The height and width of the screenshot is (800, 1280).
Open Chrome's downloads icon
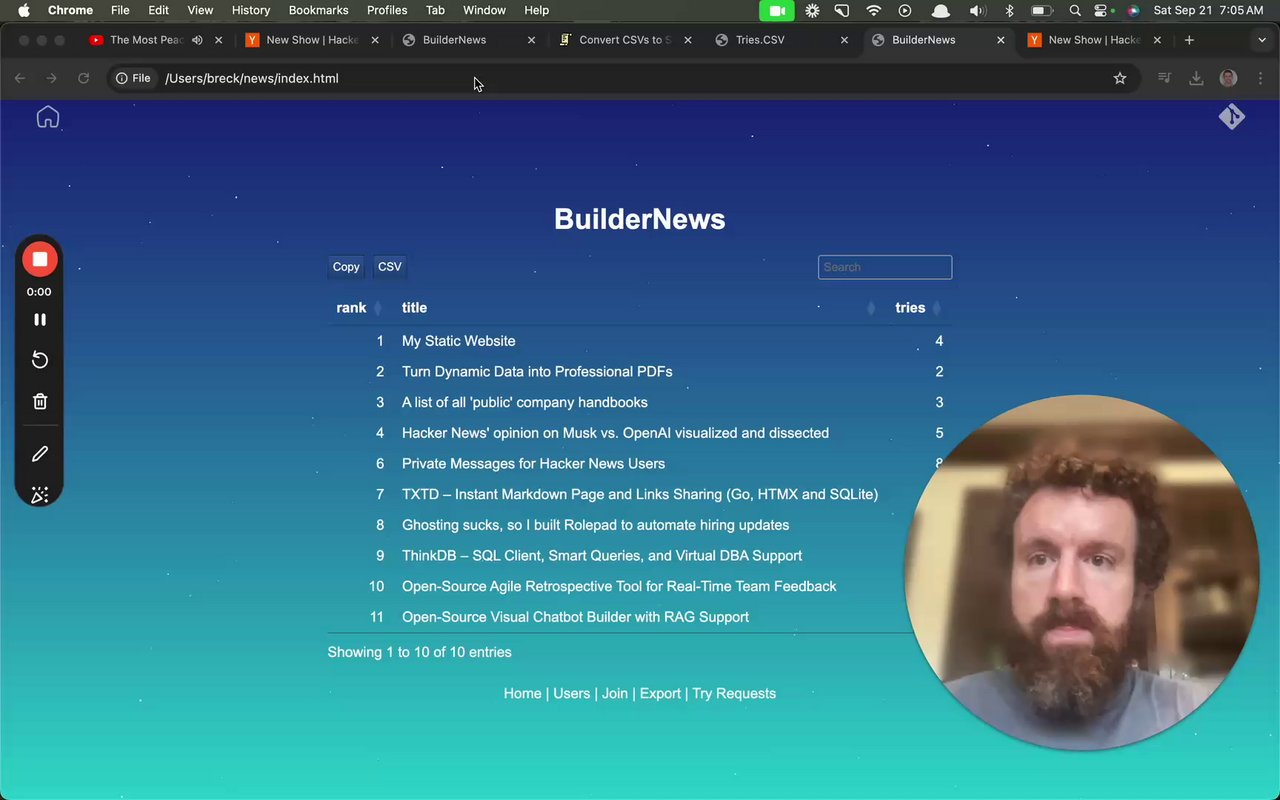1196,78
